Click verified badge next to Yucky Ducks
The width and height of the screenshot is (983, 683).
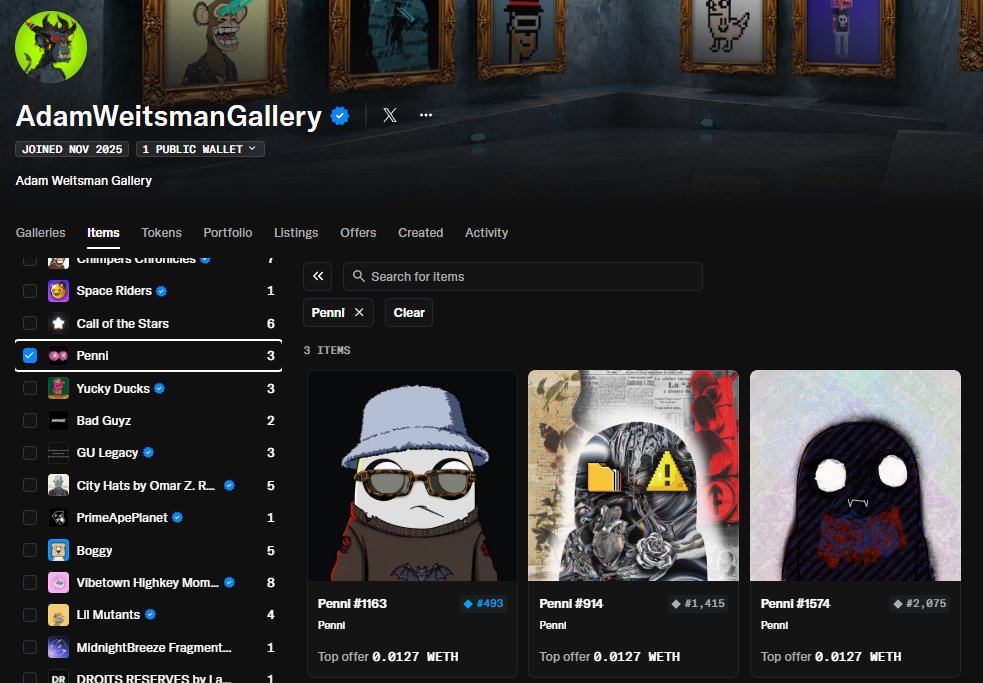(159, 388)
